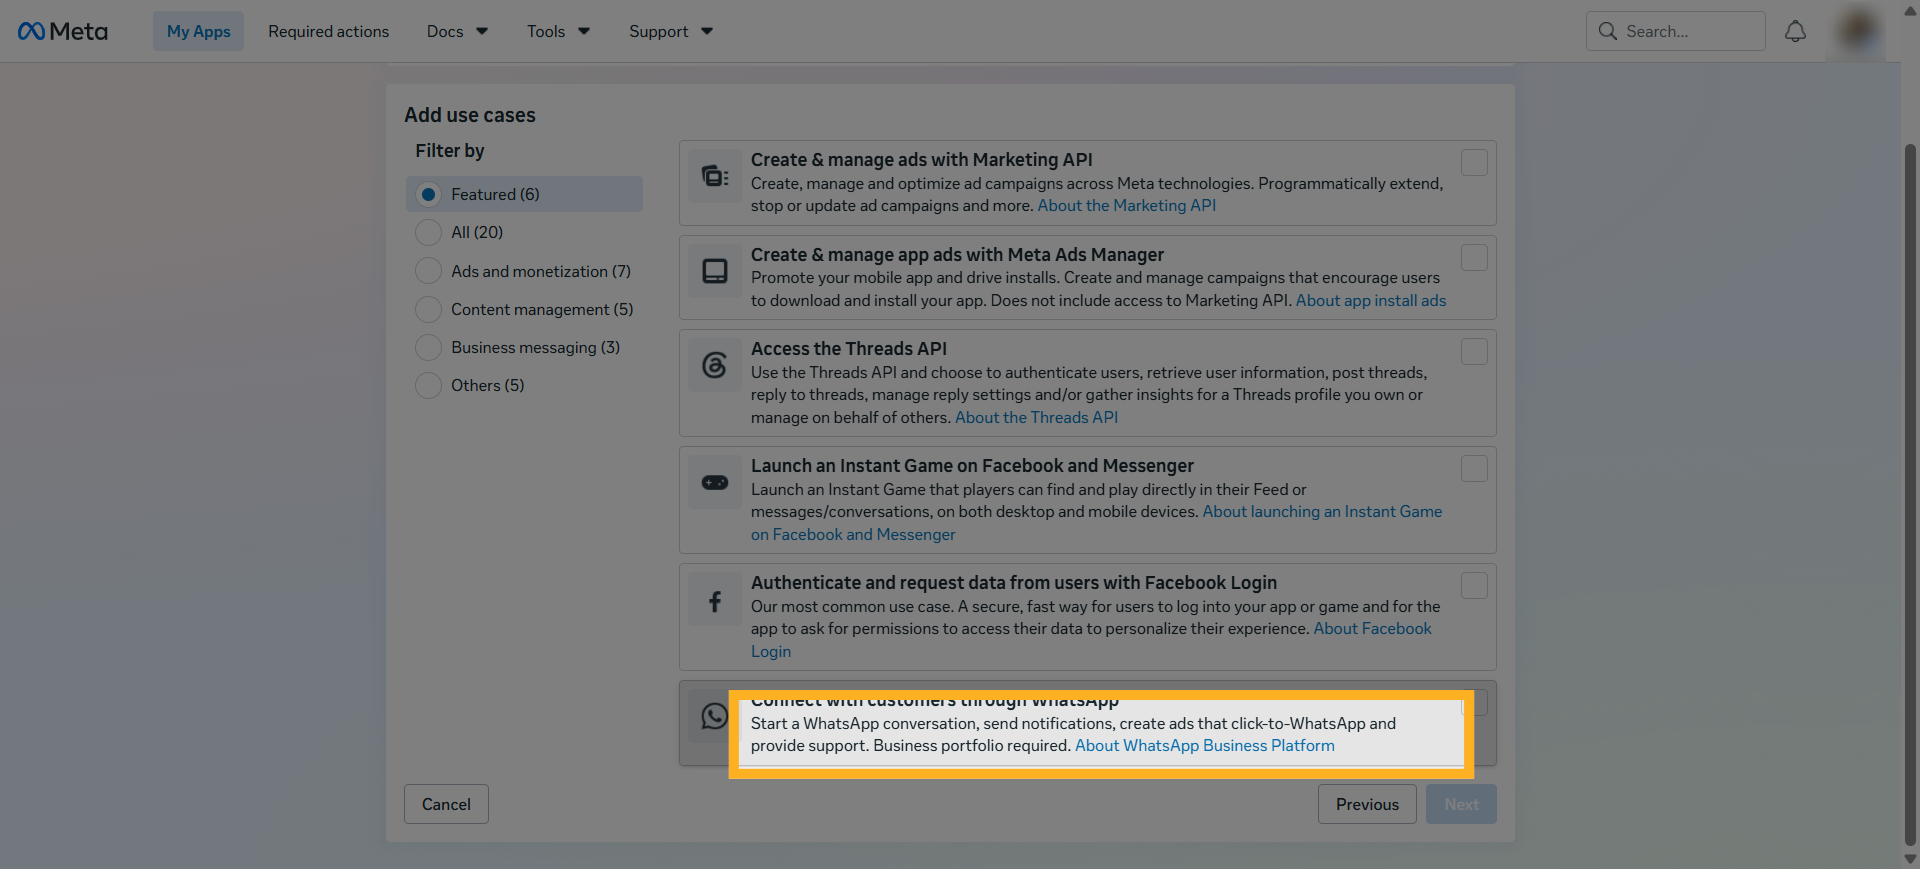Open About WhatsApp Business Platform link
This screenshot has height=869, width=1920.
click(1205, 745)
